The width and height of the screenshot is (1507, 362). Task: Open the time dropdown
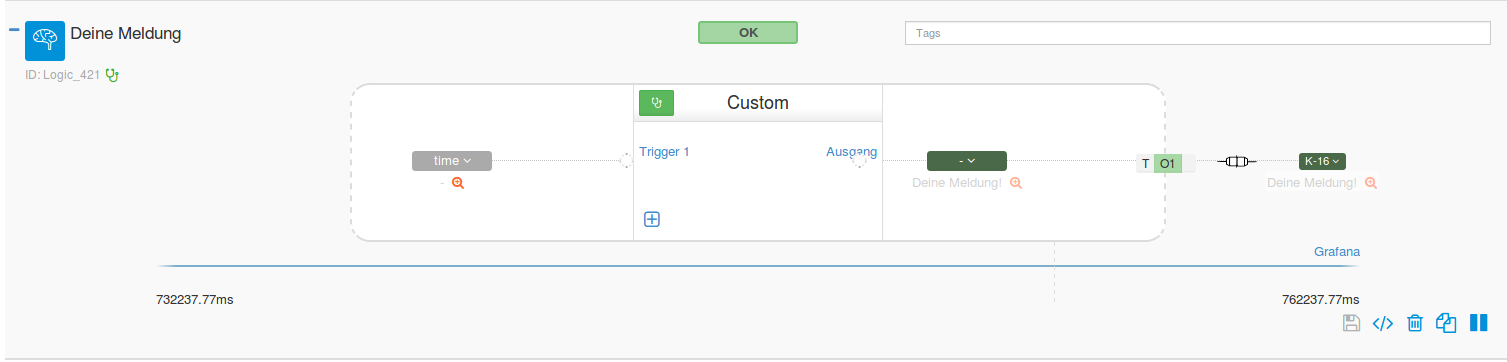[452, 161]
